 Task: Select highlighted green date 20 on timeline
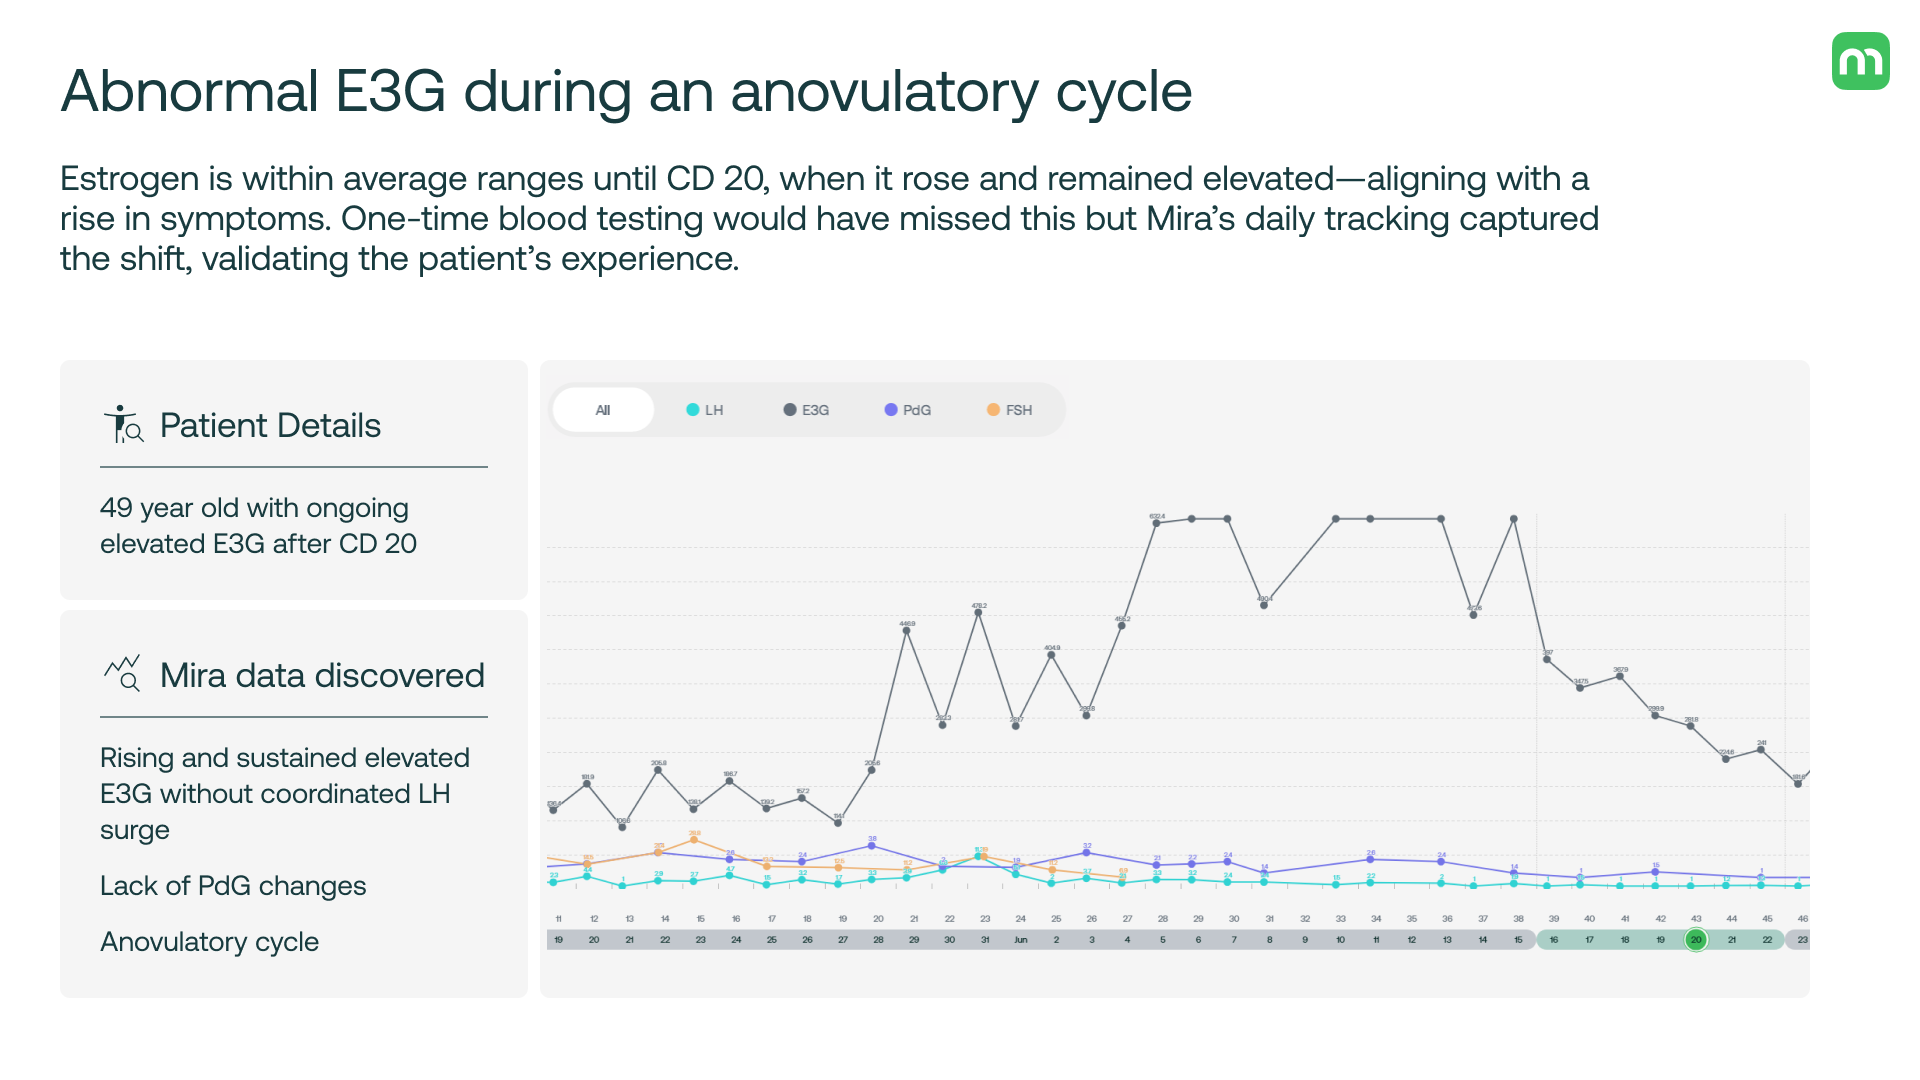point(1696,940)
